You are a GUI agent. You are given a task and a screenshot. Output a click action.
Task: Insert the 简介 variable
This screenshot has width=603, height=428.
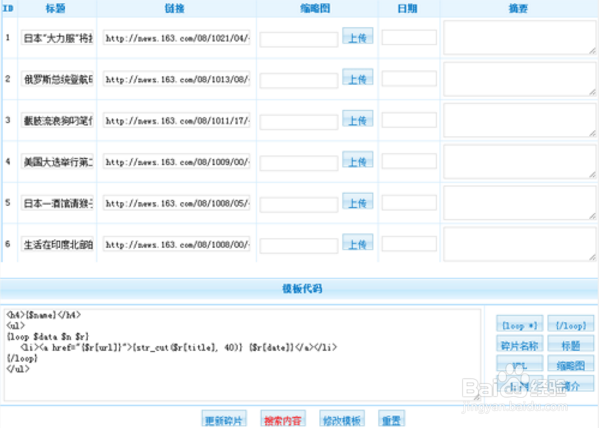(571, 384)
